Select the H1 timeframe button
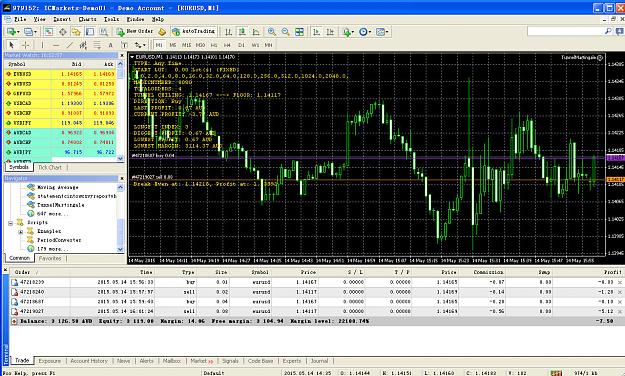 tap(214, 45)
